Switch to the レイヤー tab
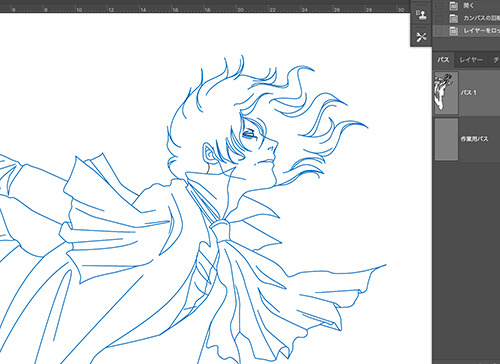Image resolution: width=500 pixels, height=364 pixels. (x=471, y=60)
